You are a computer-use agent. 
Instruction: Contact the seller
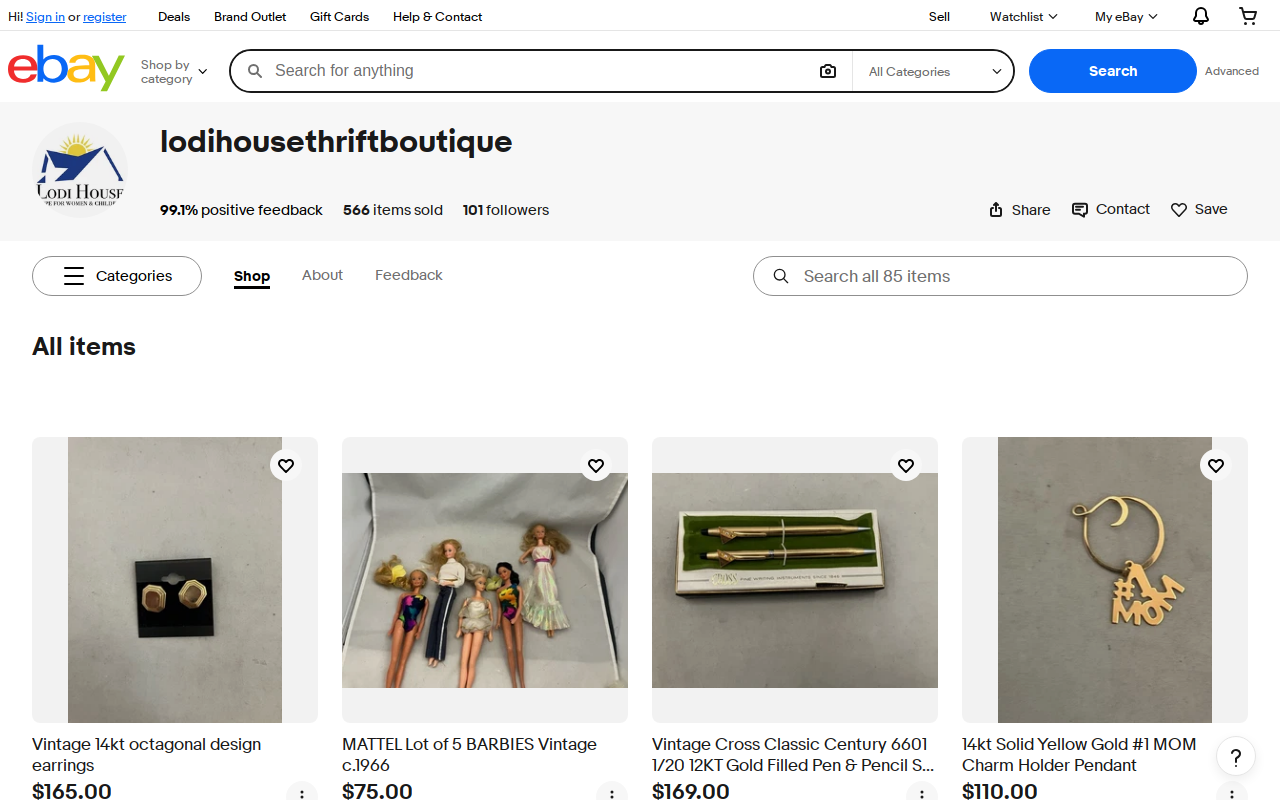(x=1110, y=209)
